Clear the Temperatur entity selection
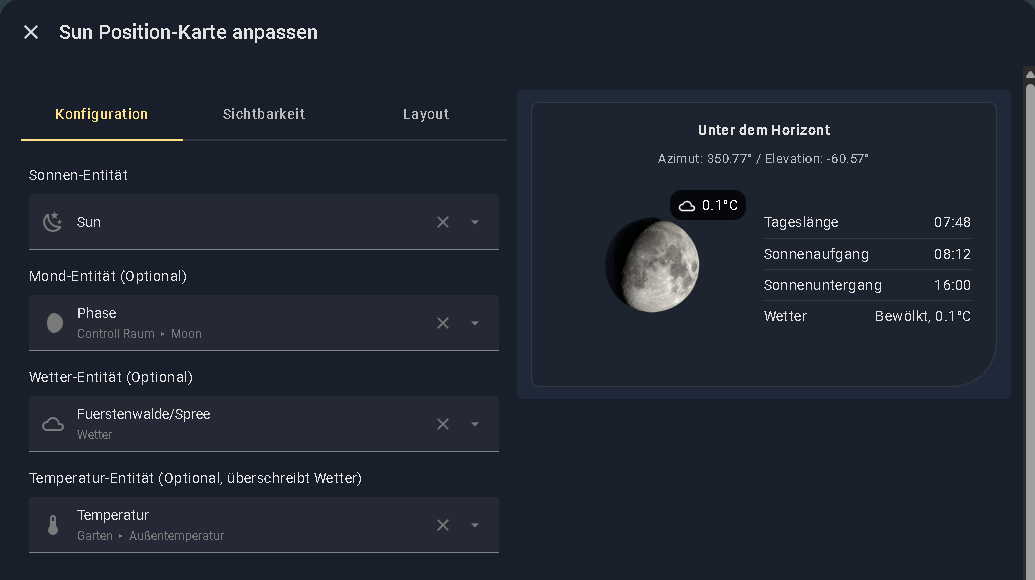The image size is (1035, 580). click(443, 525)
